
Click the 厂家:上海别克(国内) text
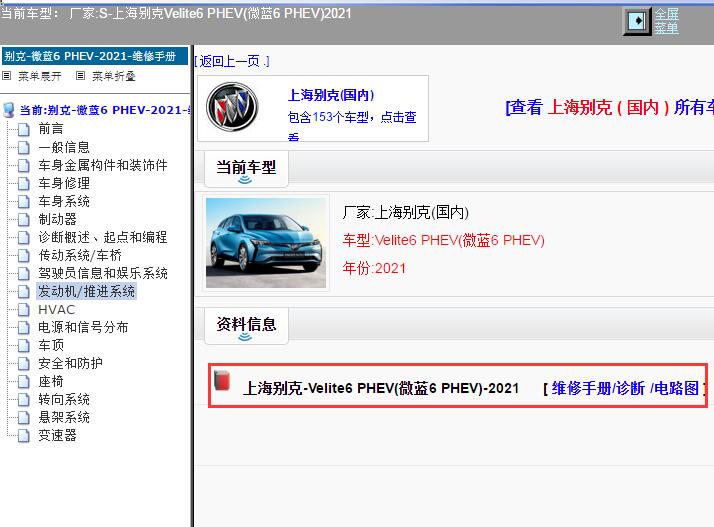coord(405,212)
